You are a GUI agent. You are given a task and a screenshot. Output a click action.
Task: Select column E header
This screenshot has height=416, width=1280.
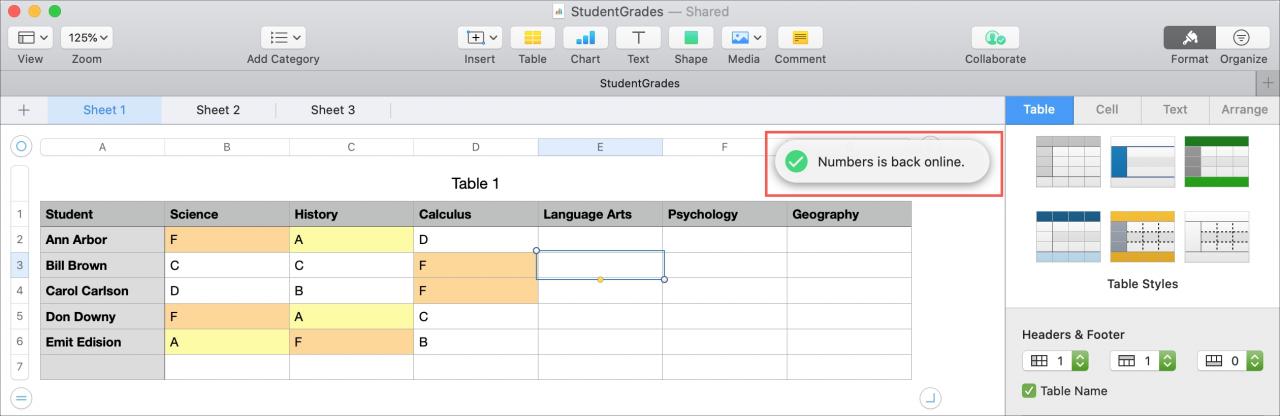600,147
